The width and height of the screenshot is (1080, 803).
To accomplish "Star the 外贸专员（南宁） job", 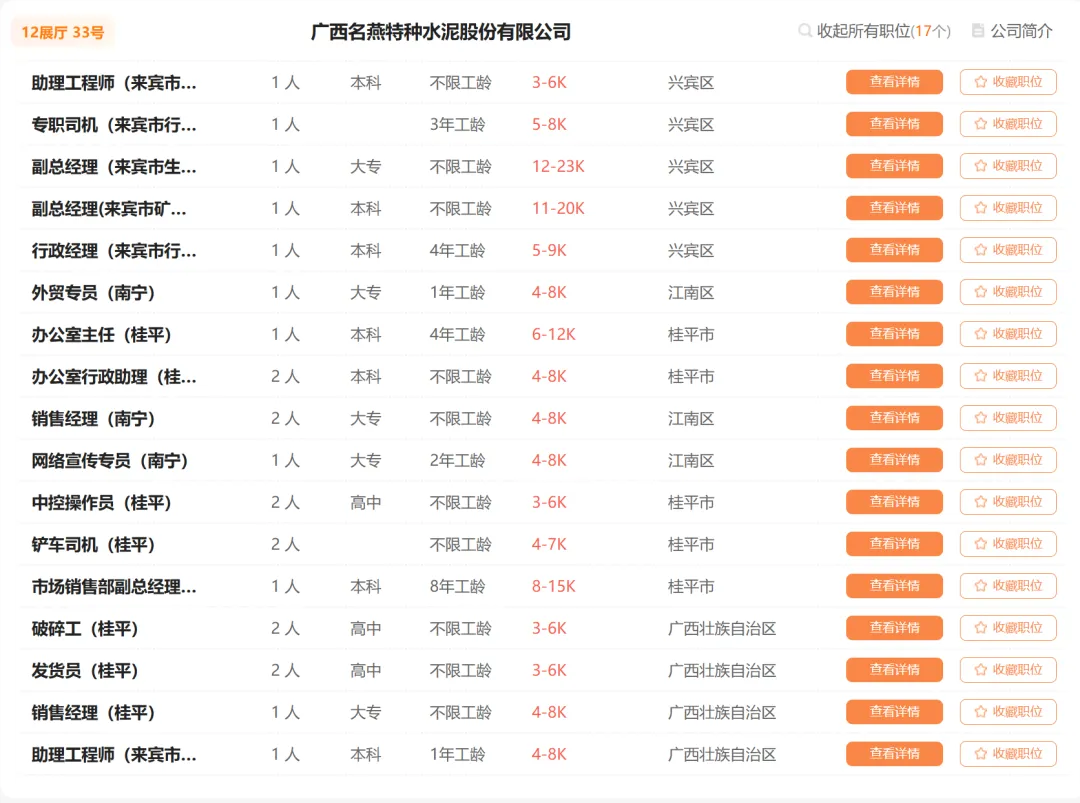I will pyautogui.click(x=1008, y=292).
